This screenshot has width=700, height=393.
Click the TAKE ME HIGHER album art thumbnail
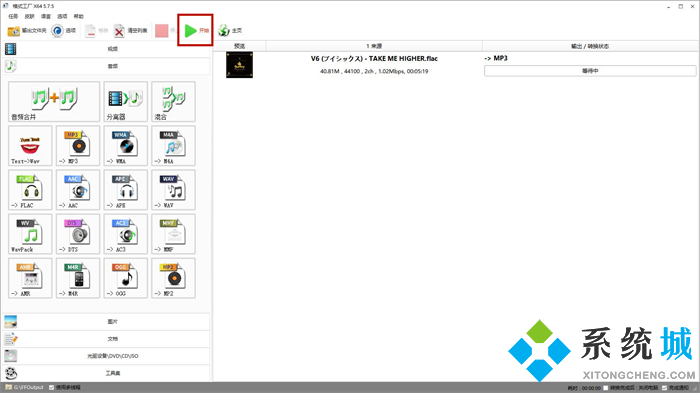coord(239,65)
